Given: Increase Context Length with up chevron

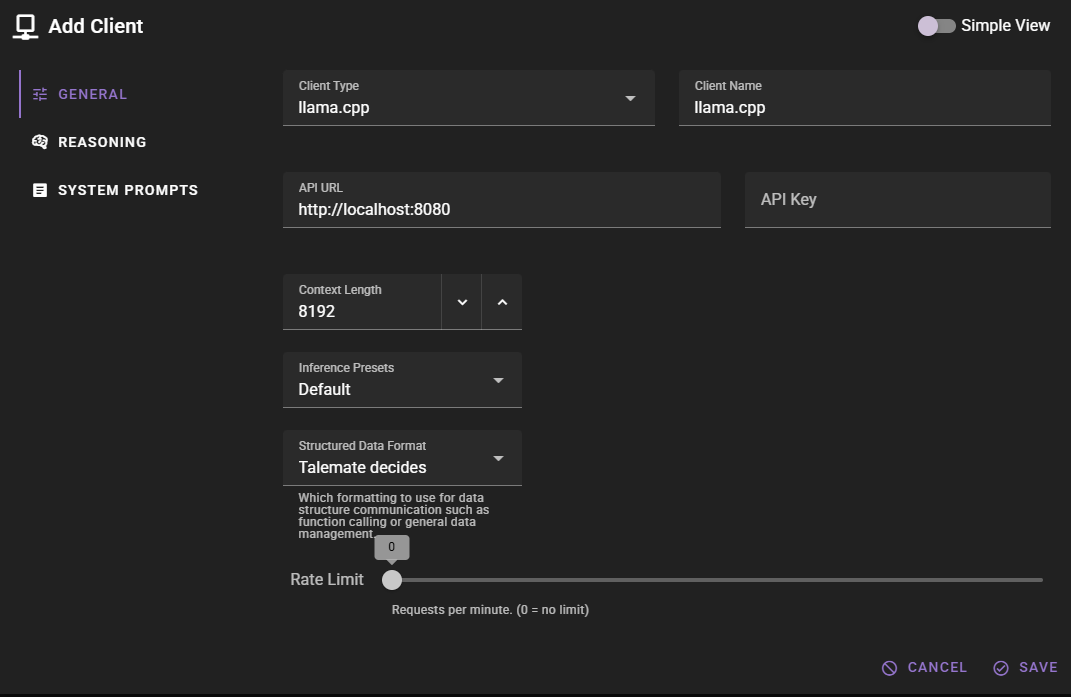Looking at the screenshot, I should [x=502, y=302].
